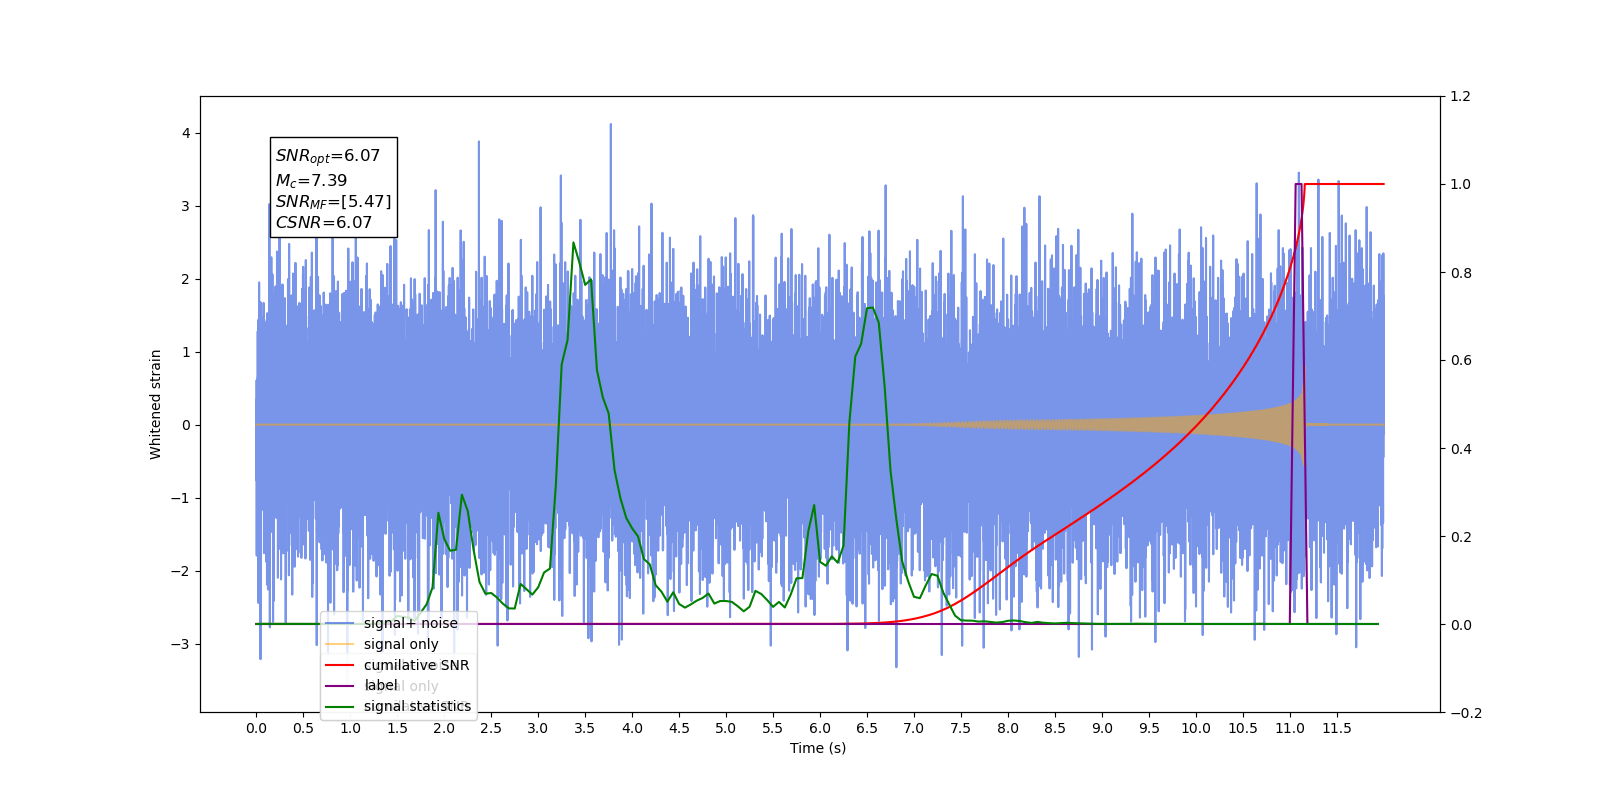
Task: Click the 3.5 tick on the time axis
Action: [585, 728]
